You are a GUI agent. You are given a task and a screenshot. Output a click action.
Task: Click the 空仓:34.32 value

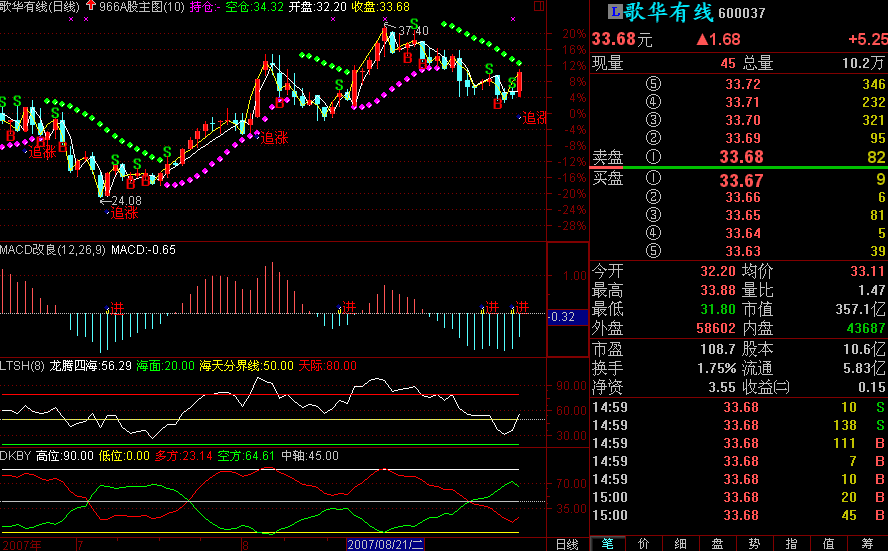[254, 7]
